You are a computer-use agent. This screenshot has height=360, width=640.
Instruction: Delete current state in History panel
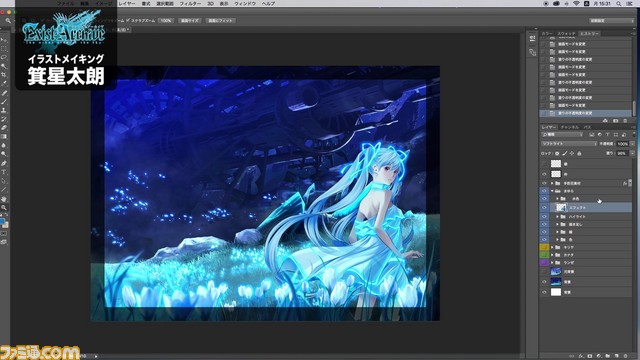[625, 121]
